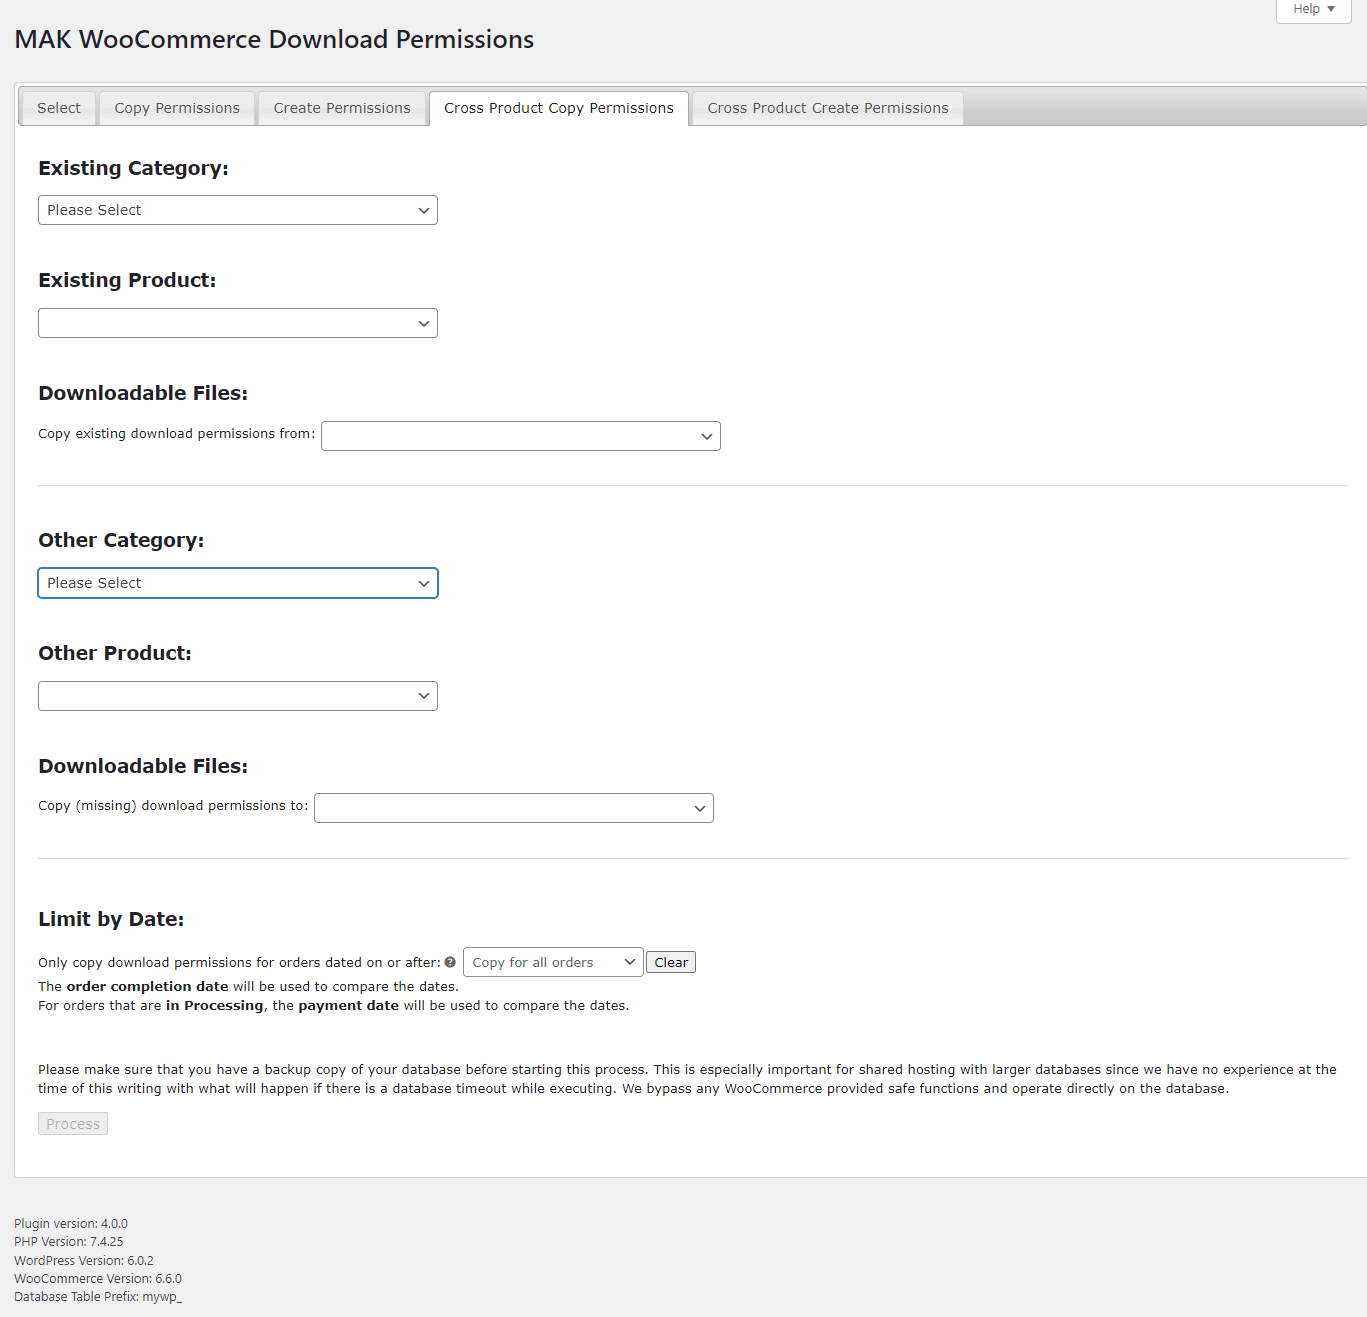The height and width of the screenshot is (1317, 1367).
Task: Click the Plugin version 4.0.0 text
Action: click(x=71, y=1224)
